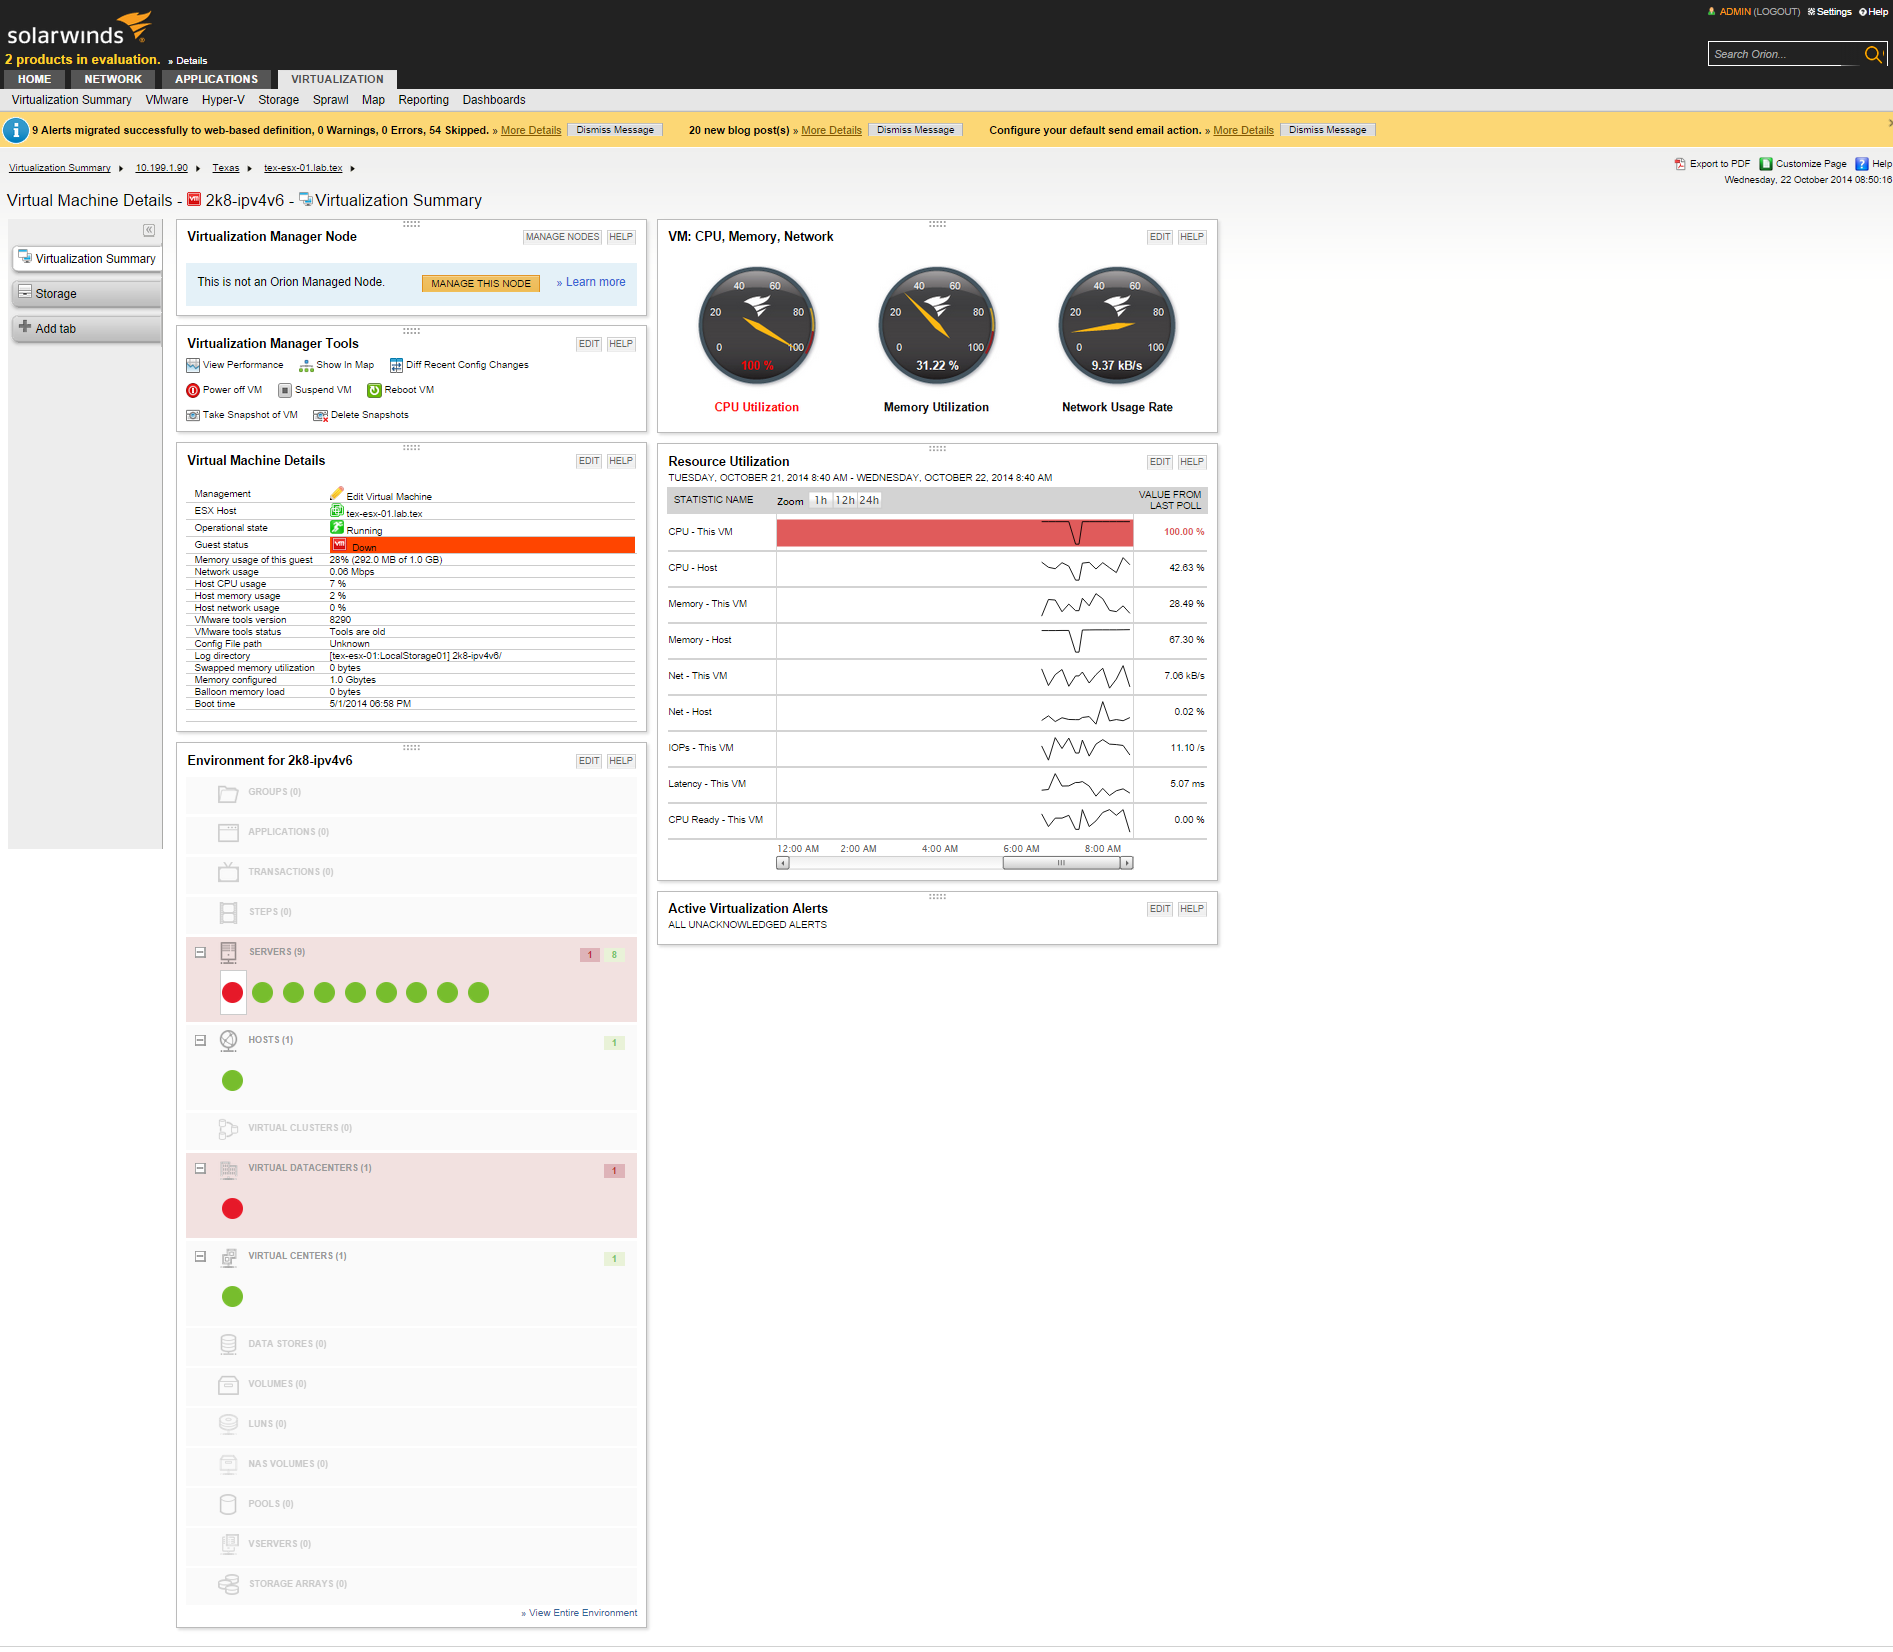Click the blue Help icon near Customize Page

pos(1862,164)
